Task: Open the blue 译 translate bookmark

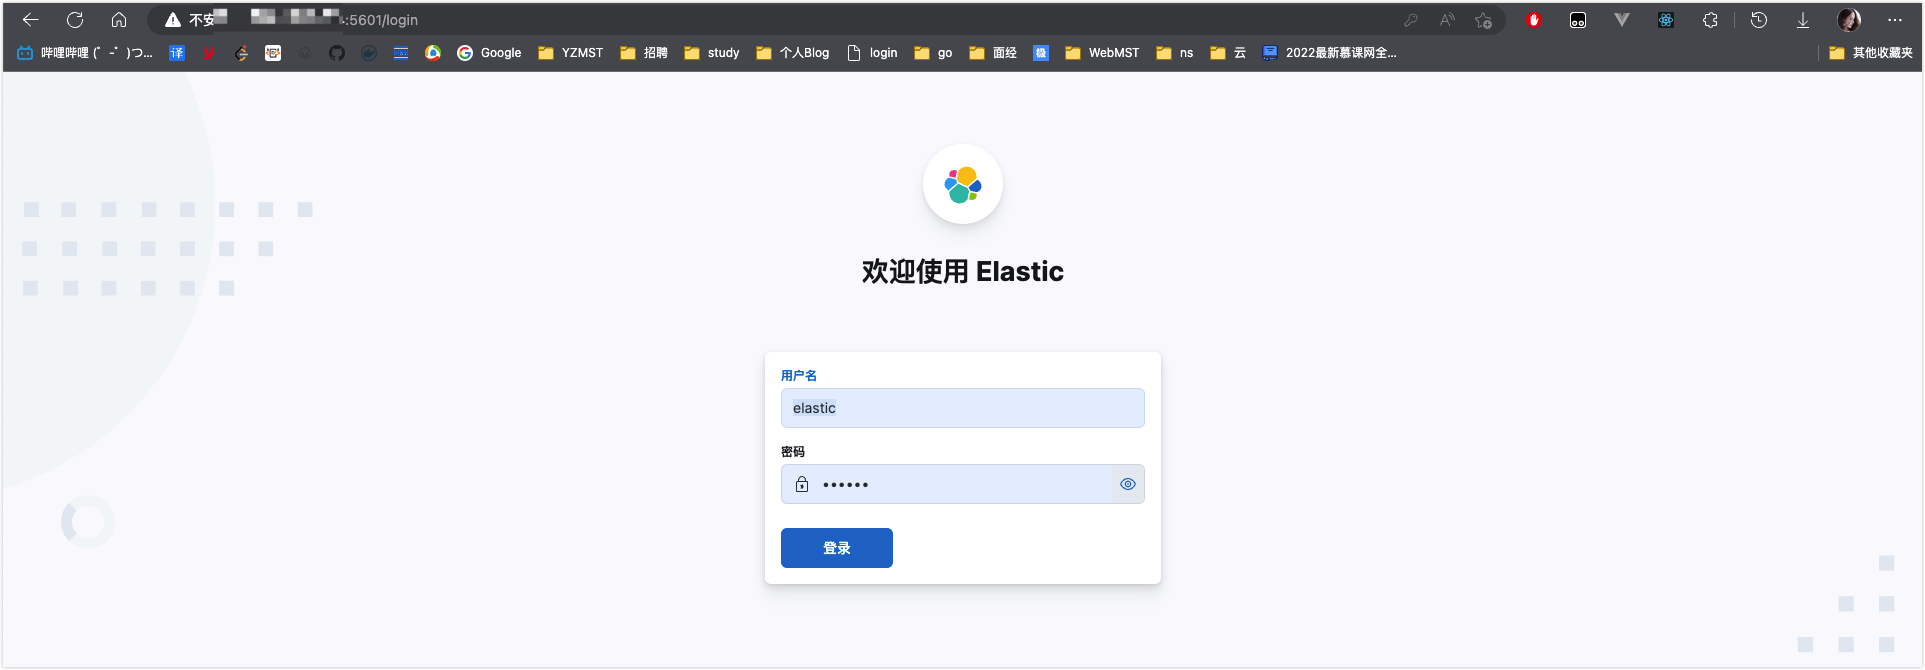Action: click(177, 53)
